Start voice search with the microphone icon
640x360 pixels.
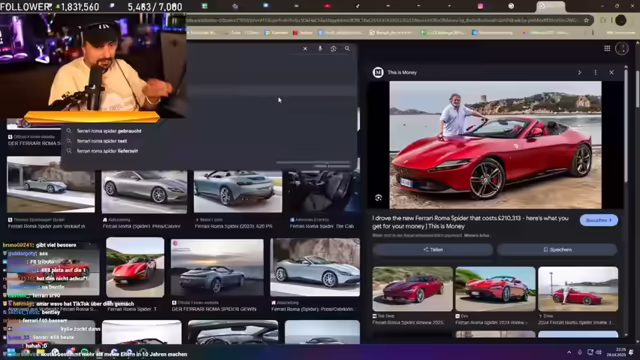point(320,49)
